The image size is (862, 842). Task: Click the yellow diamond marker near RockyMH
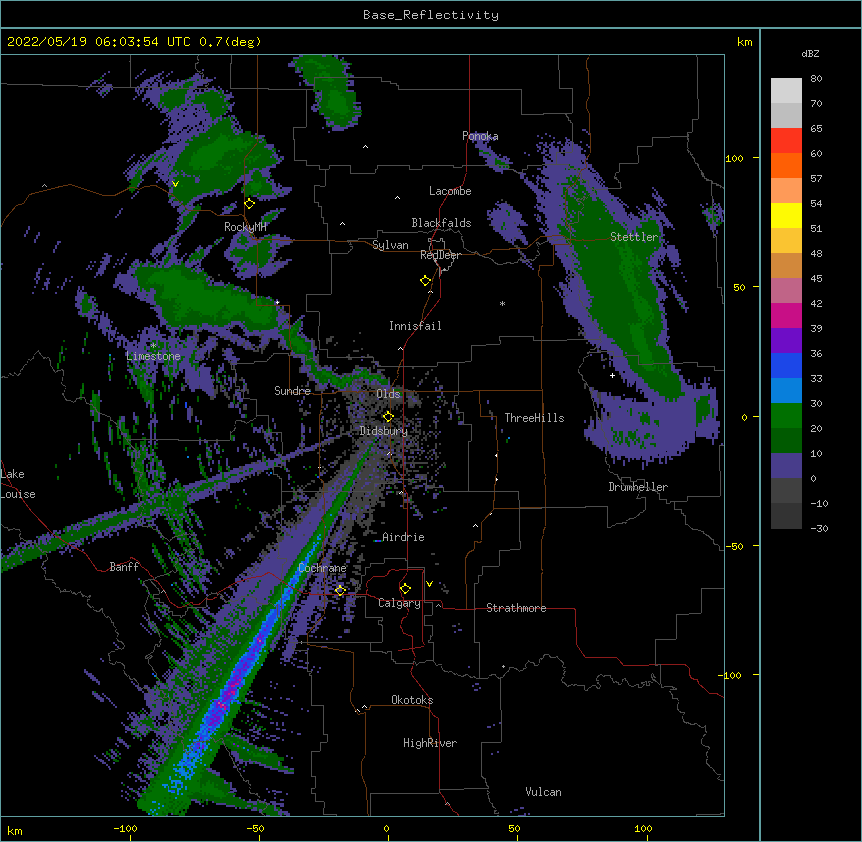[x=250, y=204]
